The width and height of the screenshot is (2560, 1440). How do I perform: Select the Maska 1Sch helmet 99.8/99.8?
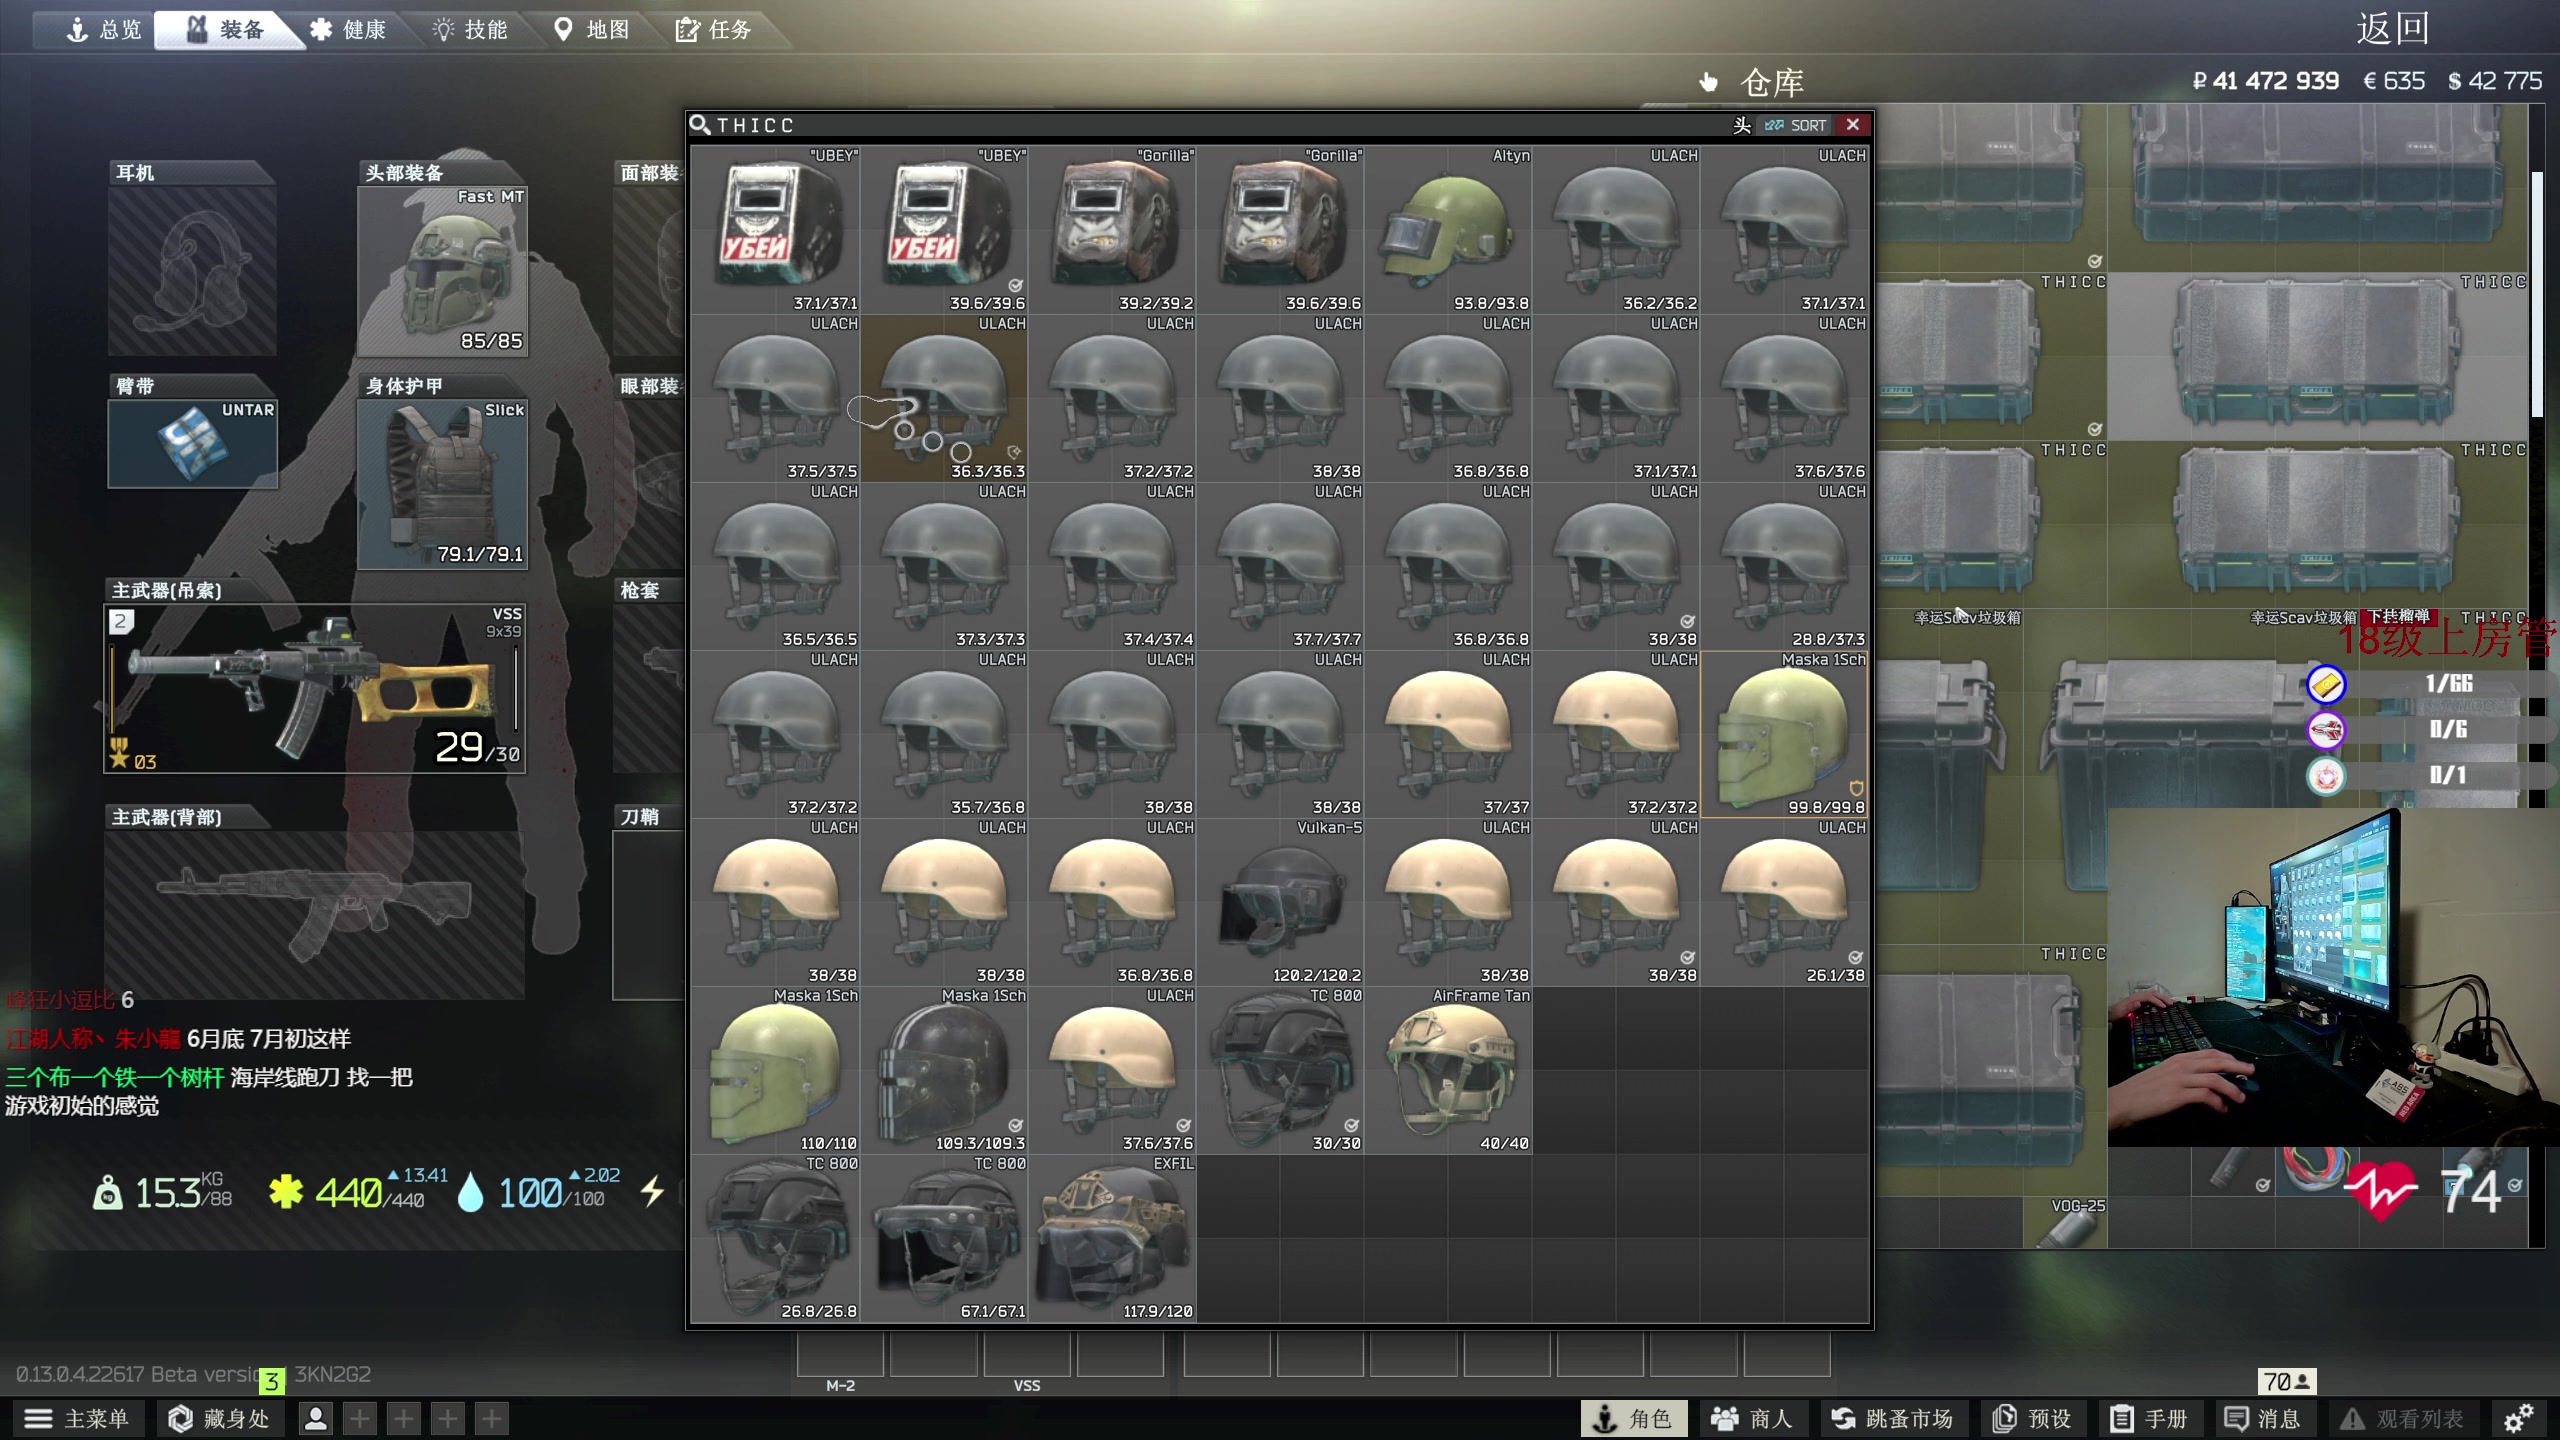click(x=1784, y=734)
